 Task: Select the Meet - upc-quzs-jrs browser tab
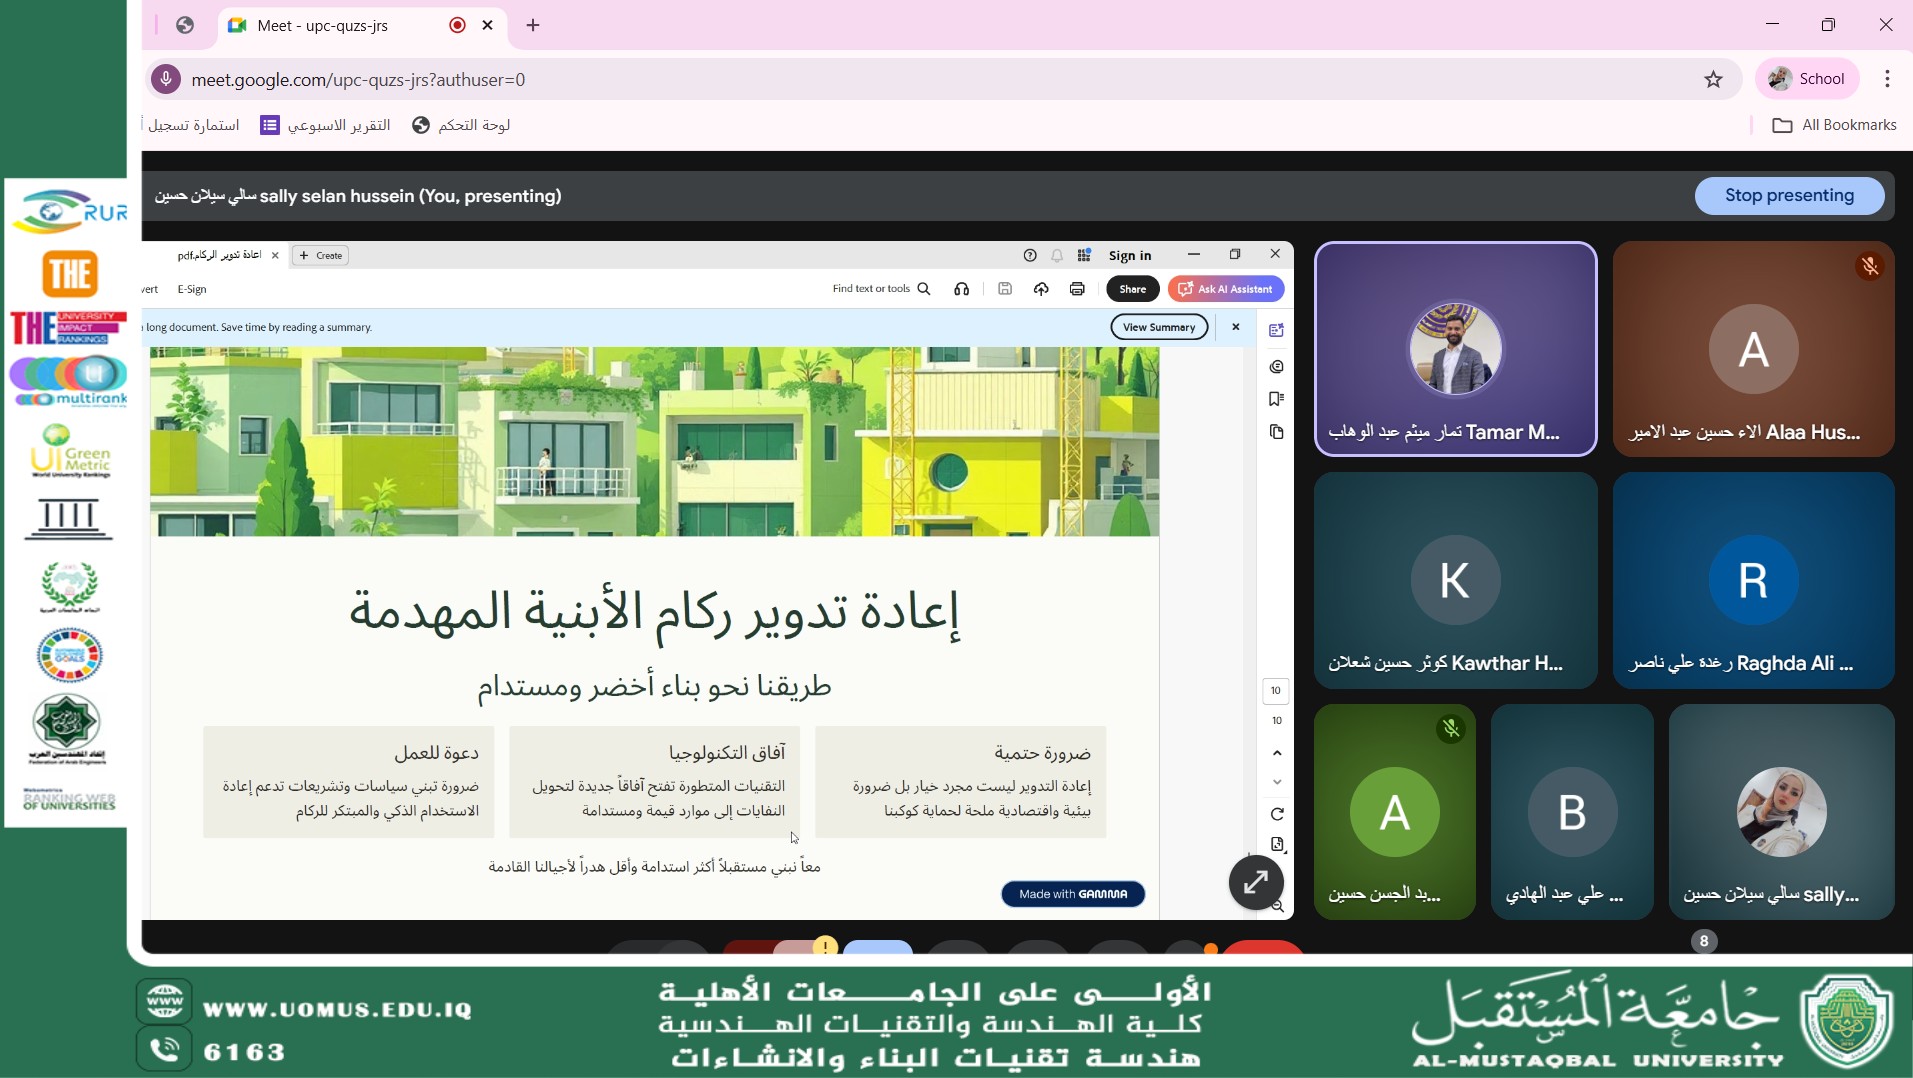340,26
